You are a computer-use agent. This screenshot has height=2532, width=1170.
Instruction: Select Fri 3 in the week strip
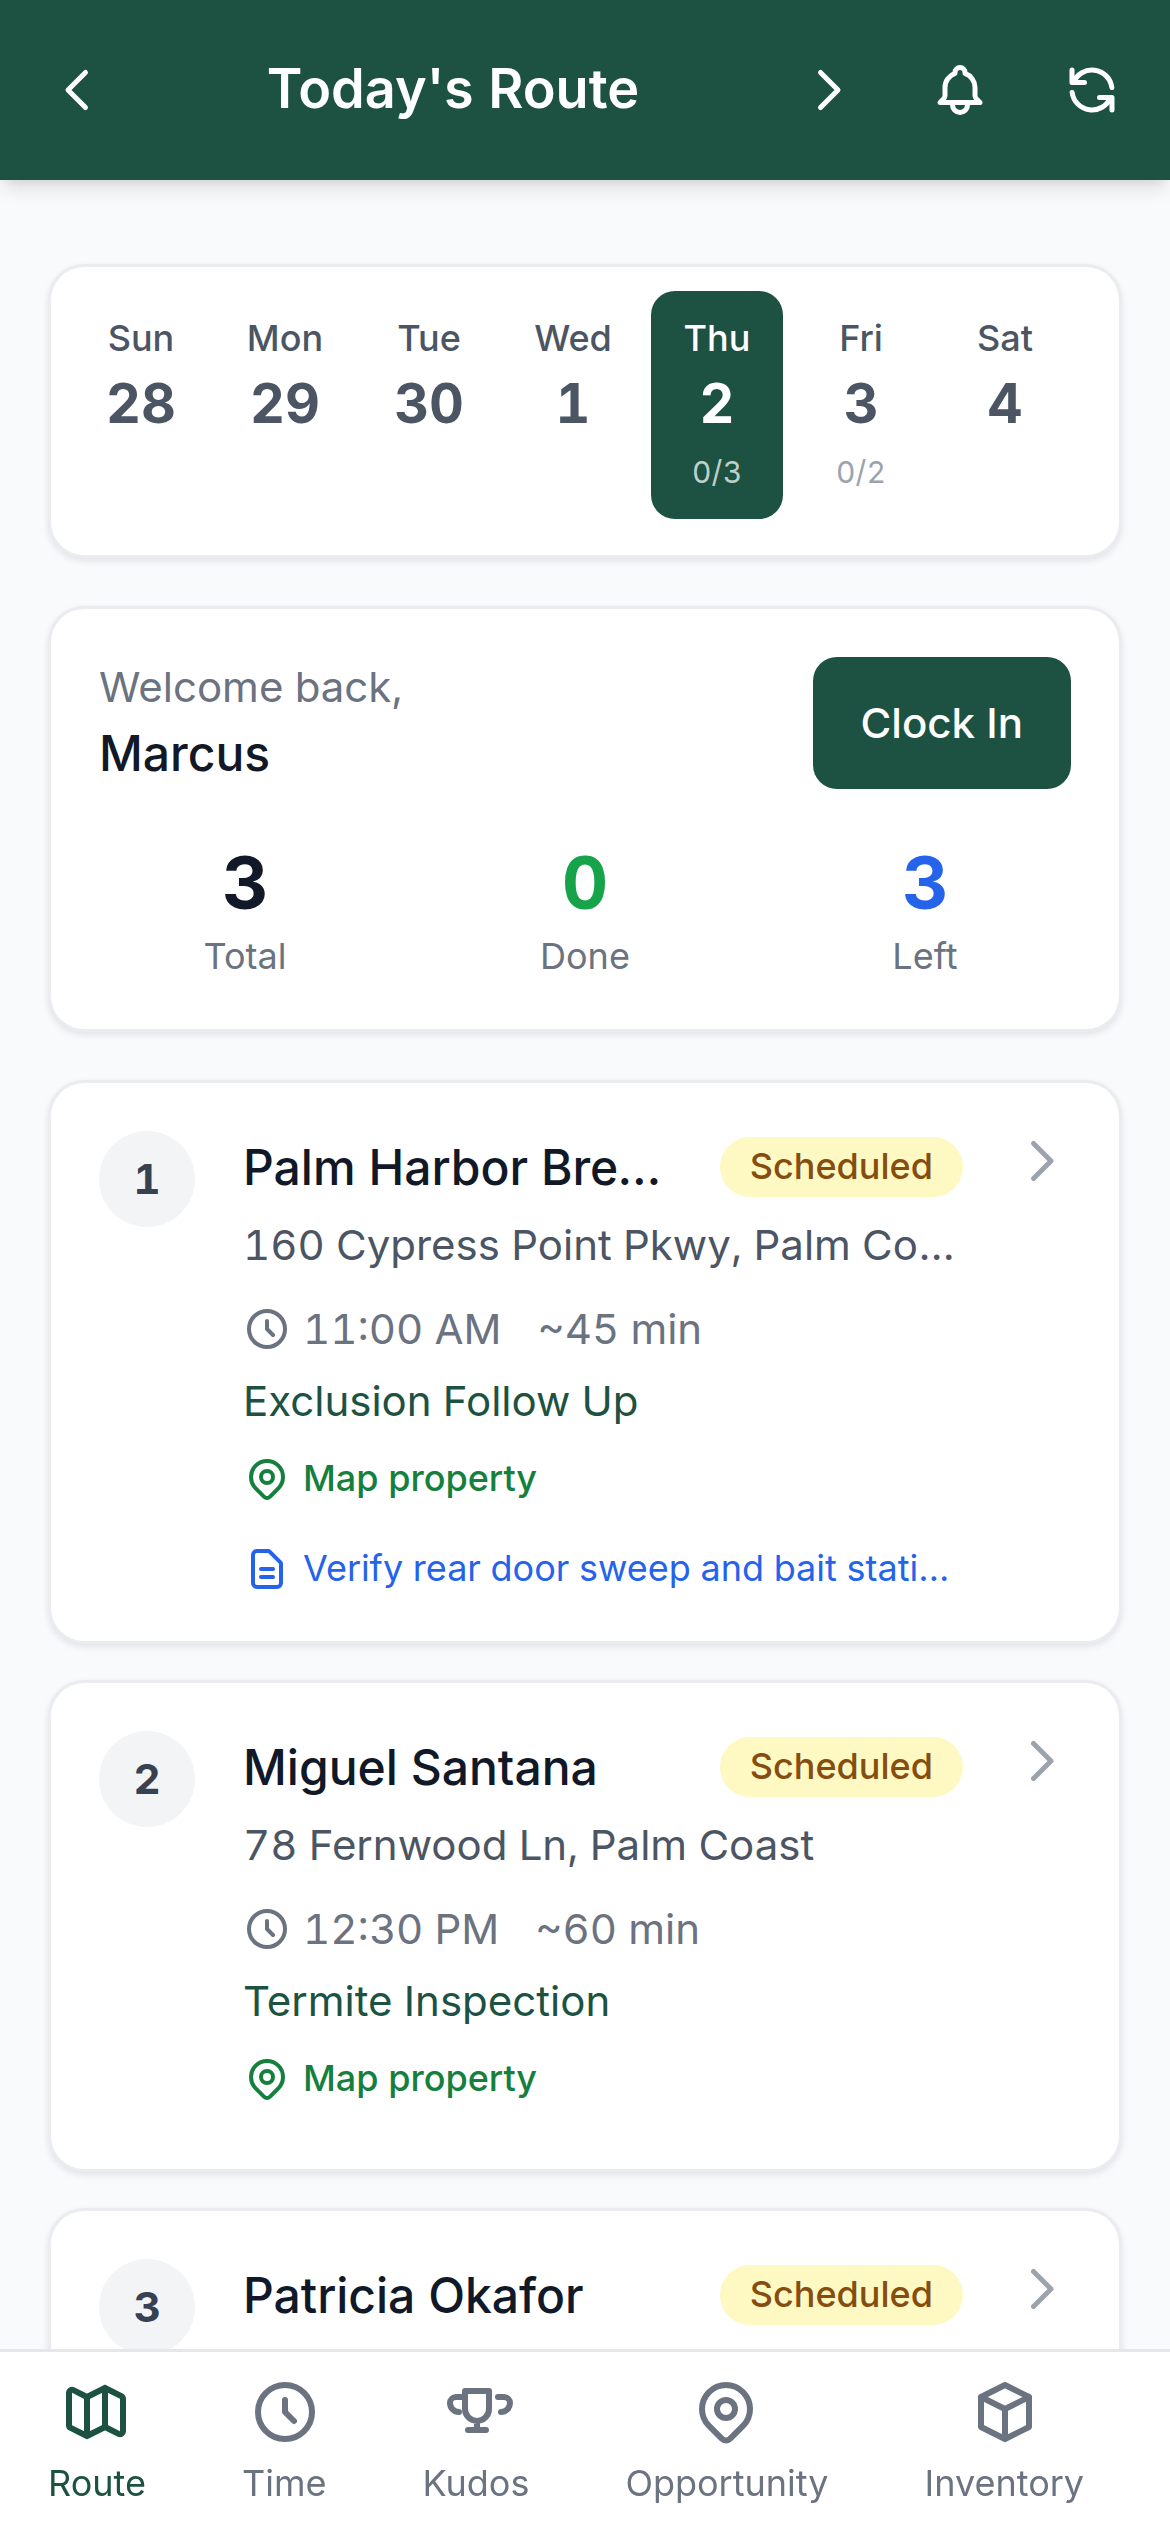[861, 405]
